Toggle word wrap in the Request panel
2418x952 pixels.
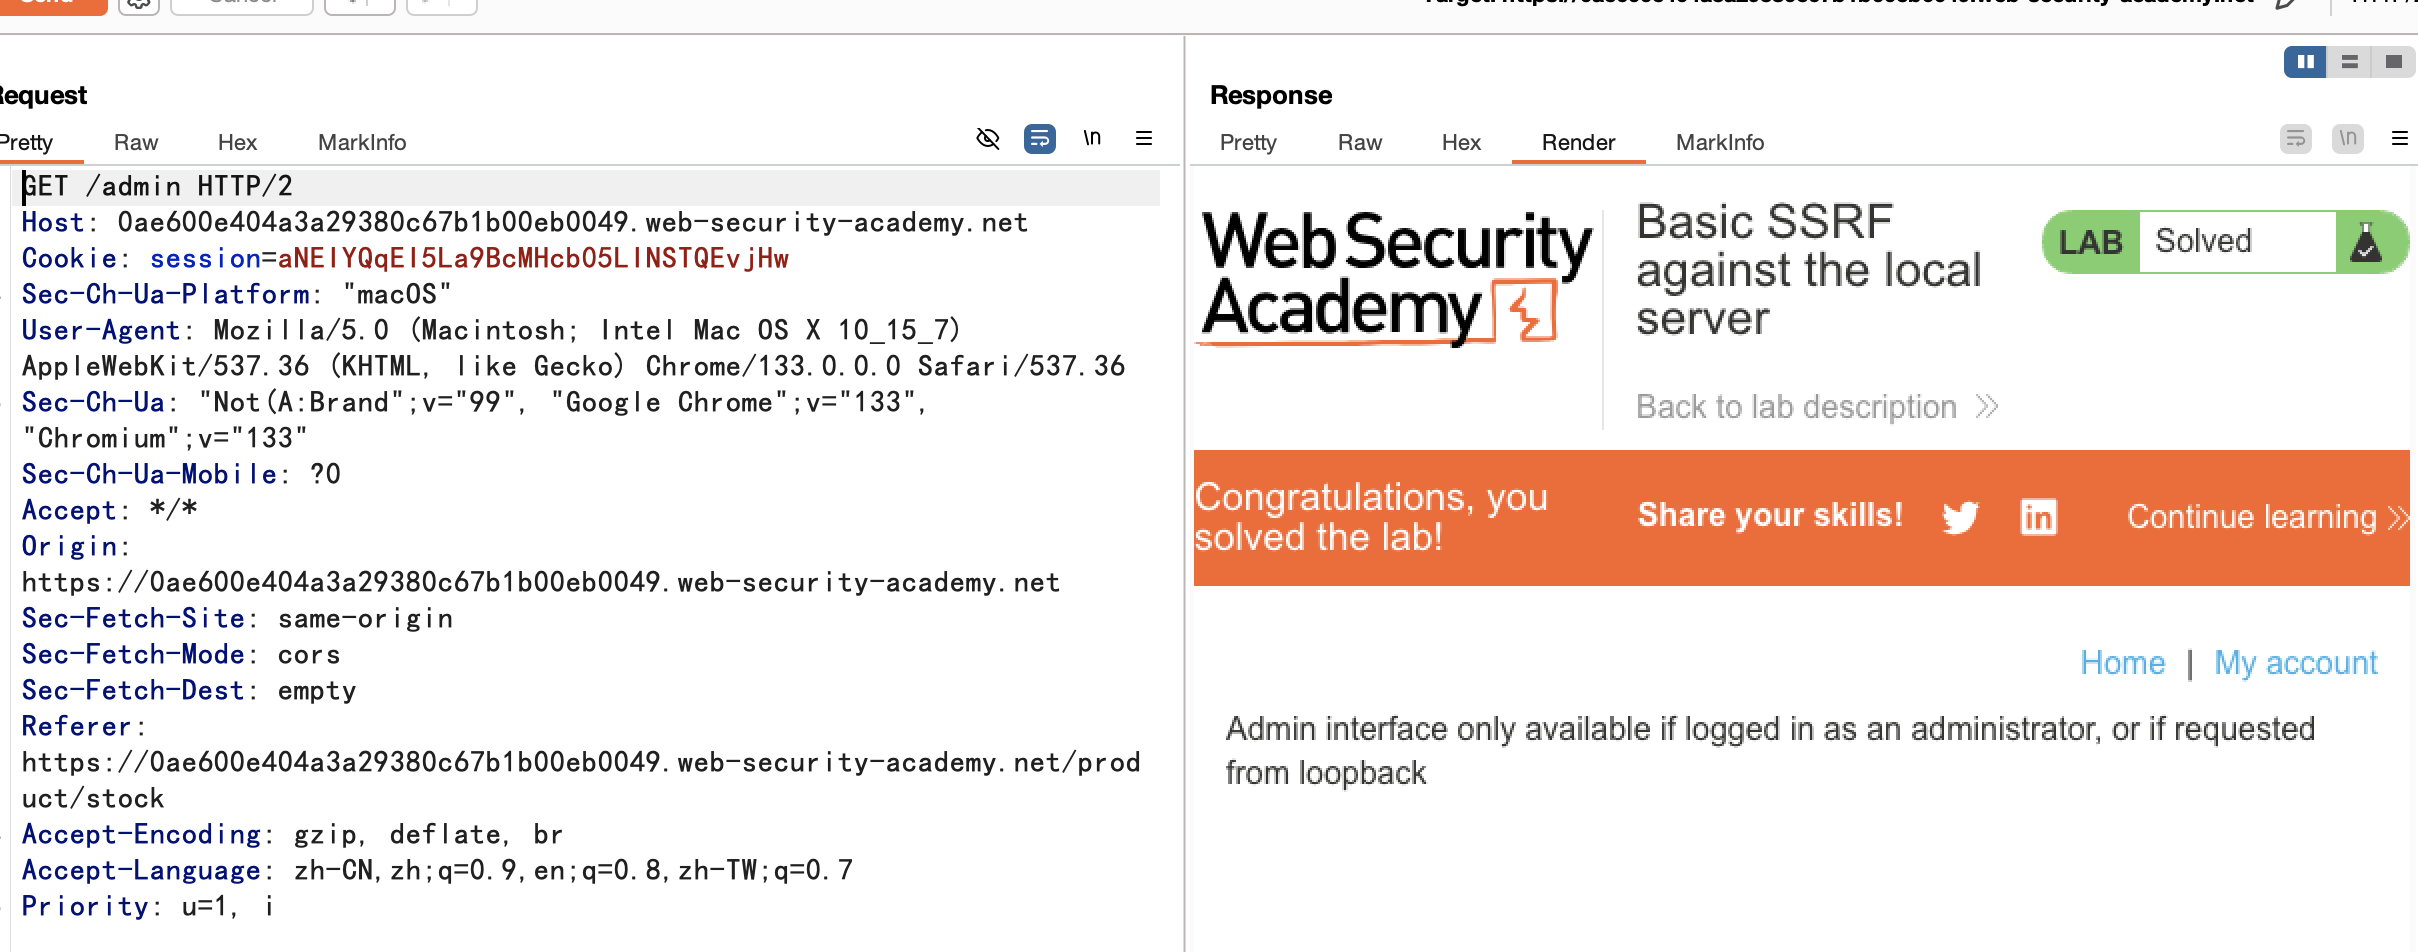pyautogui.click(x=1040, y=138)
